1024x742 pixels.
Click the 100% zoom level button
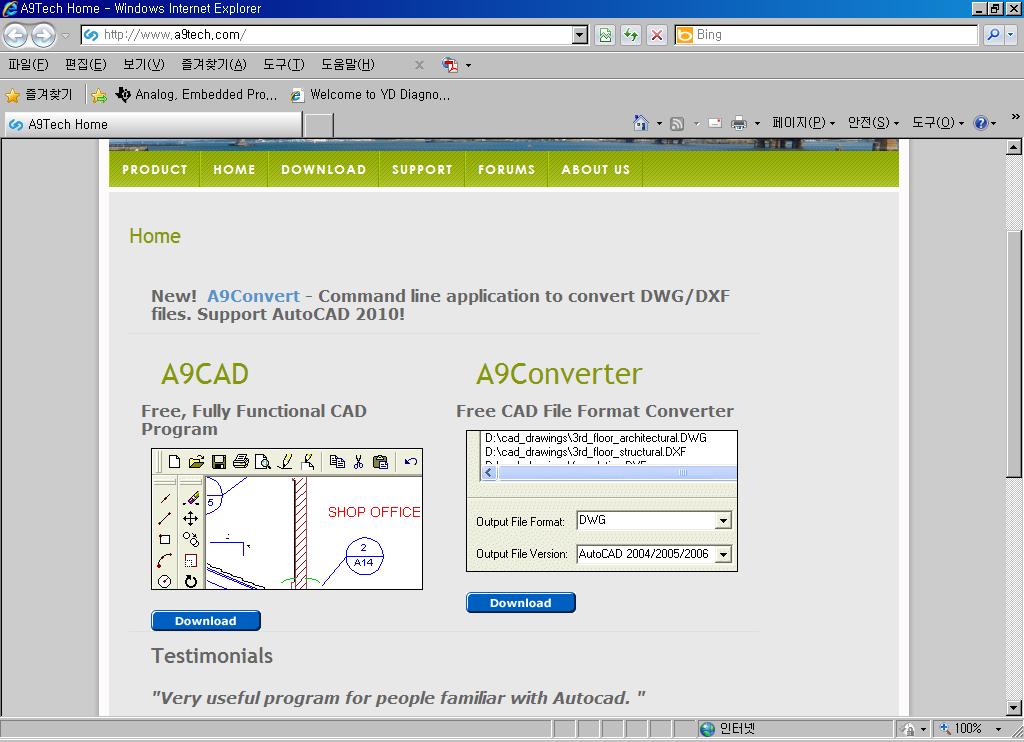click(x=961, y=728)
